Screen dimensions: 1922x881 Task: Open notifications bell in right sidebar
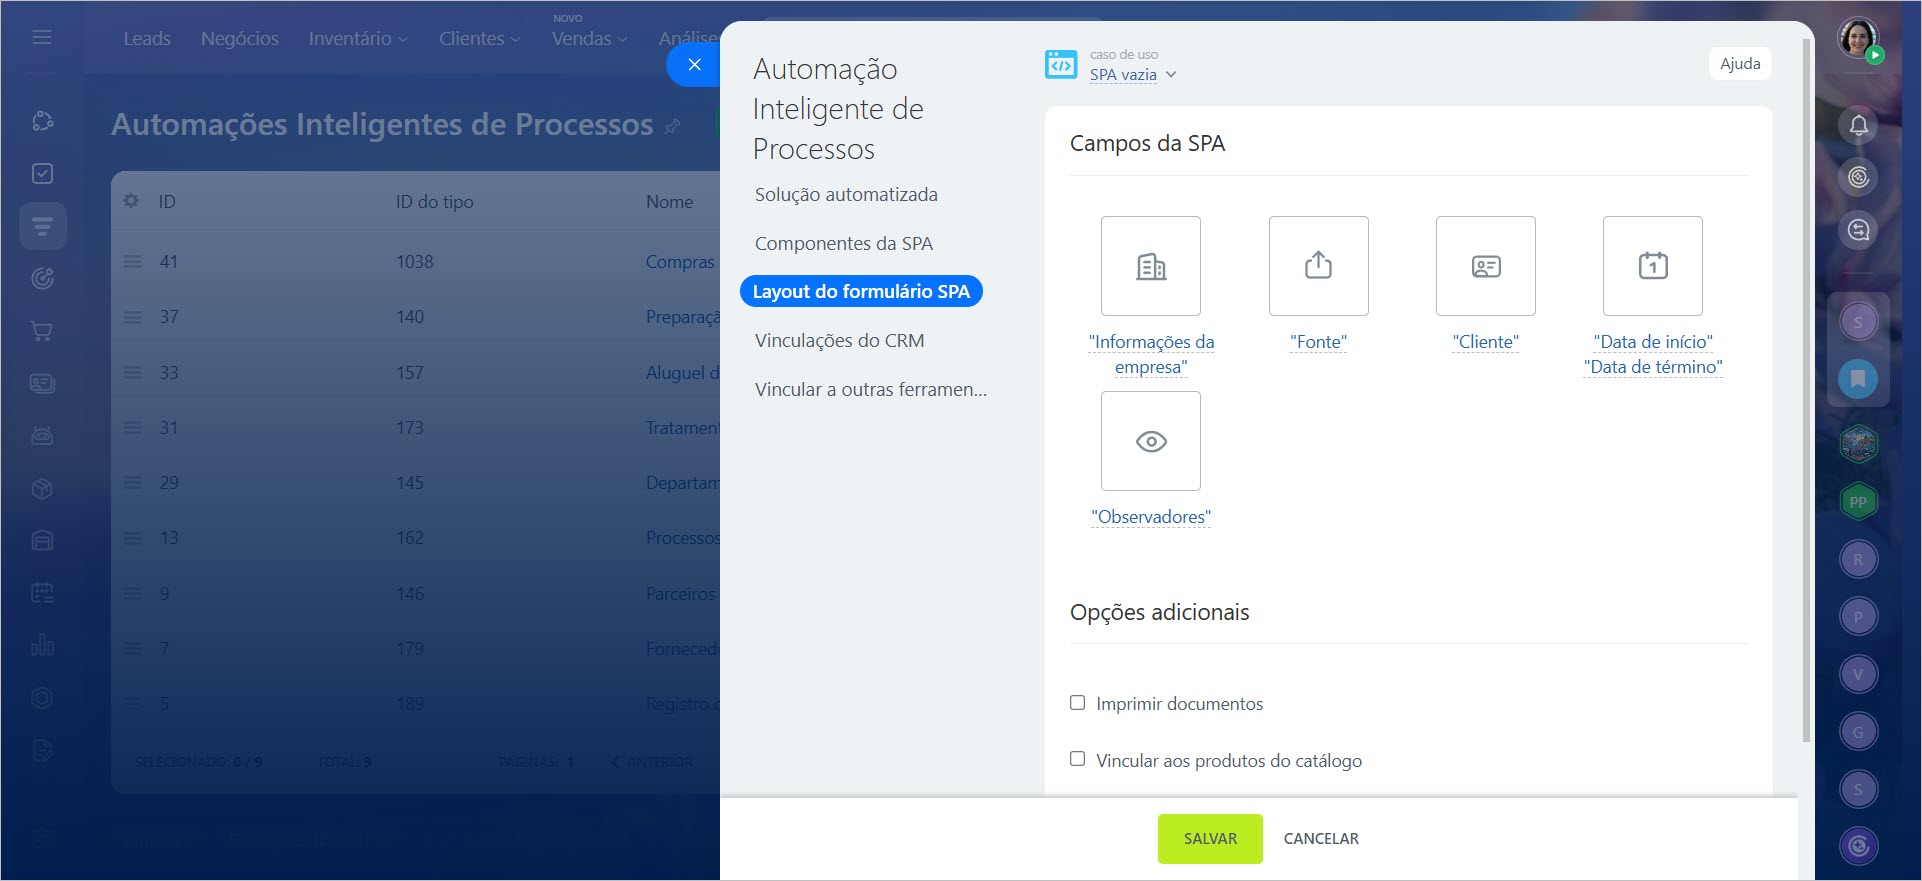pyautogui.click(x=1858, y=125)
